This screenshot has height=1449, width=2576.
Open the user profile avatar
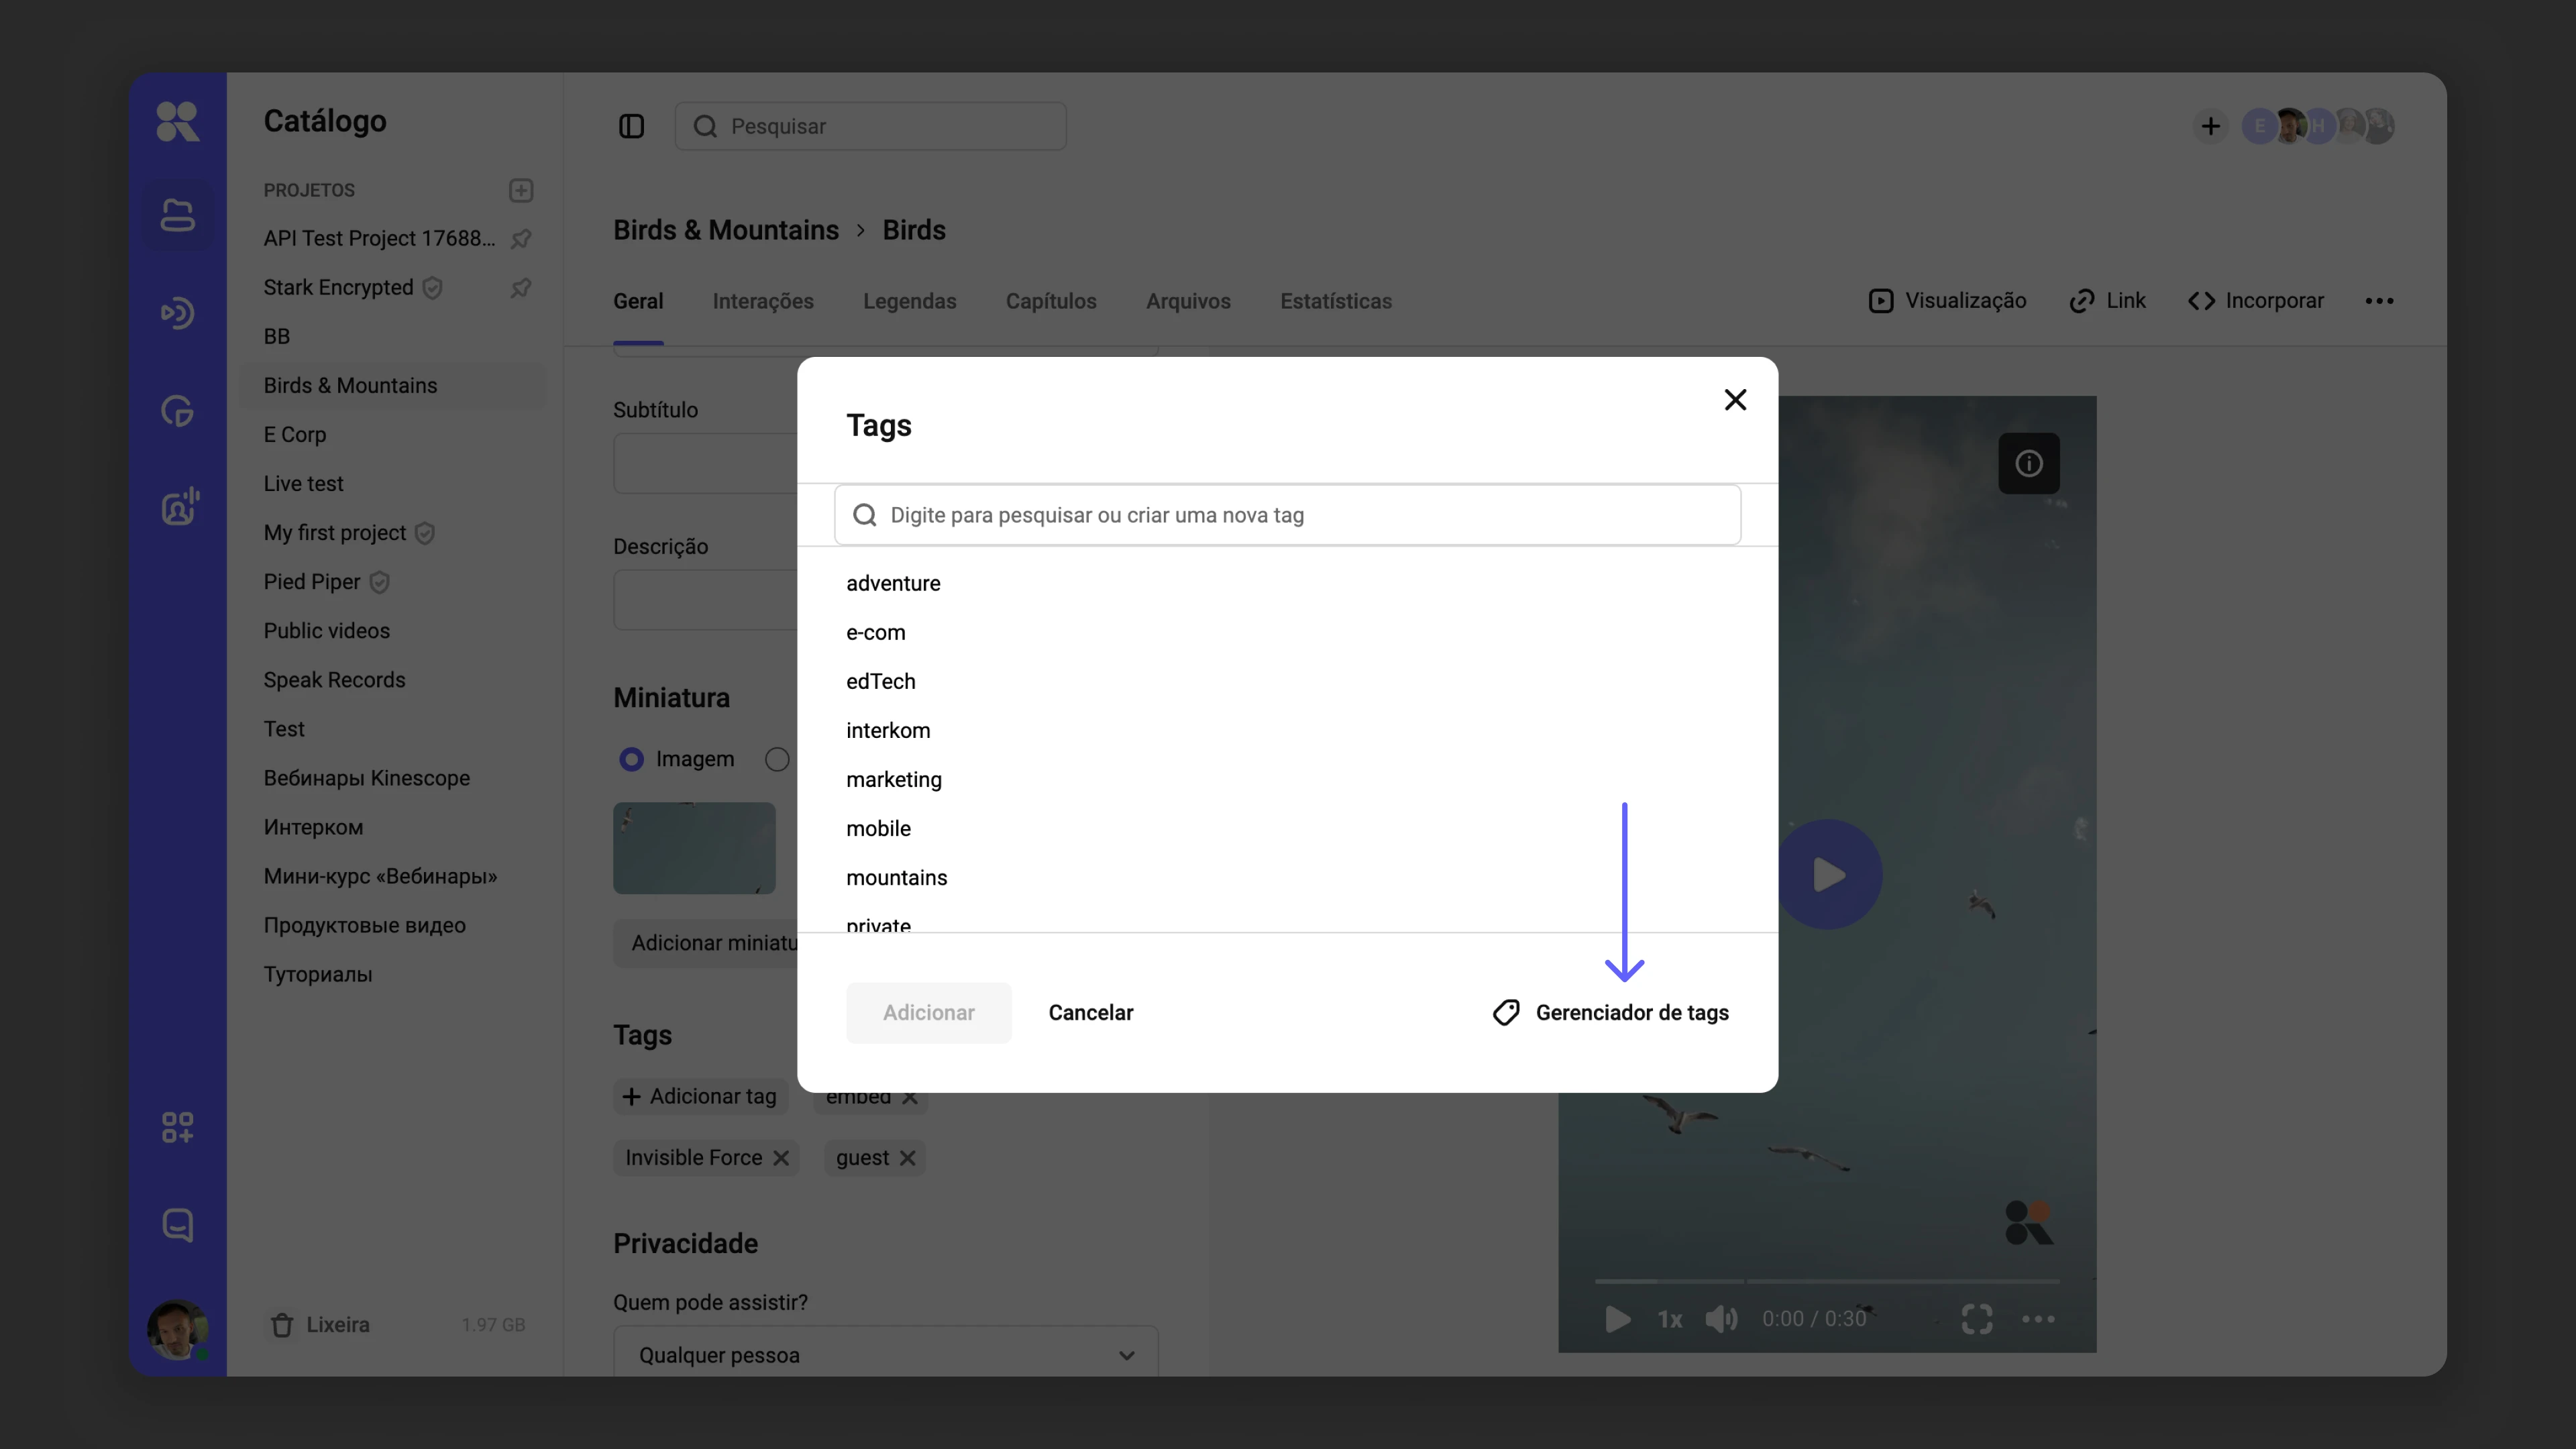coord(178,1329)
